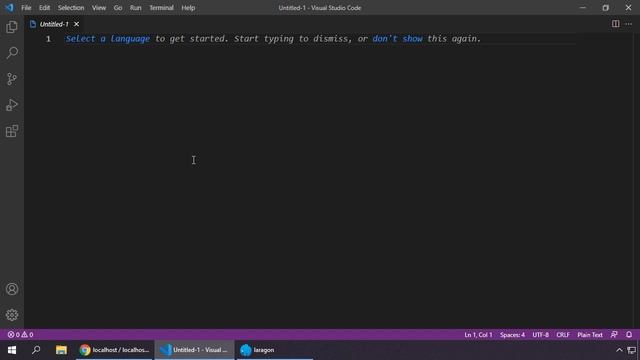Open the editor More Actions ellipsis

point(629,24)
